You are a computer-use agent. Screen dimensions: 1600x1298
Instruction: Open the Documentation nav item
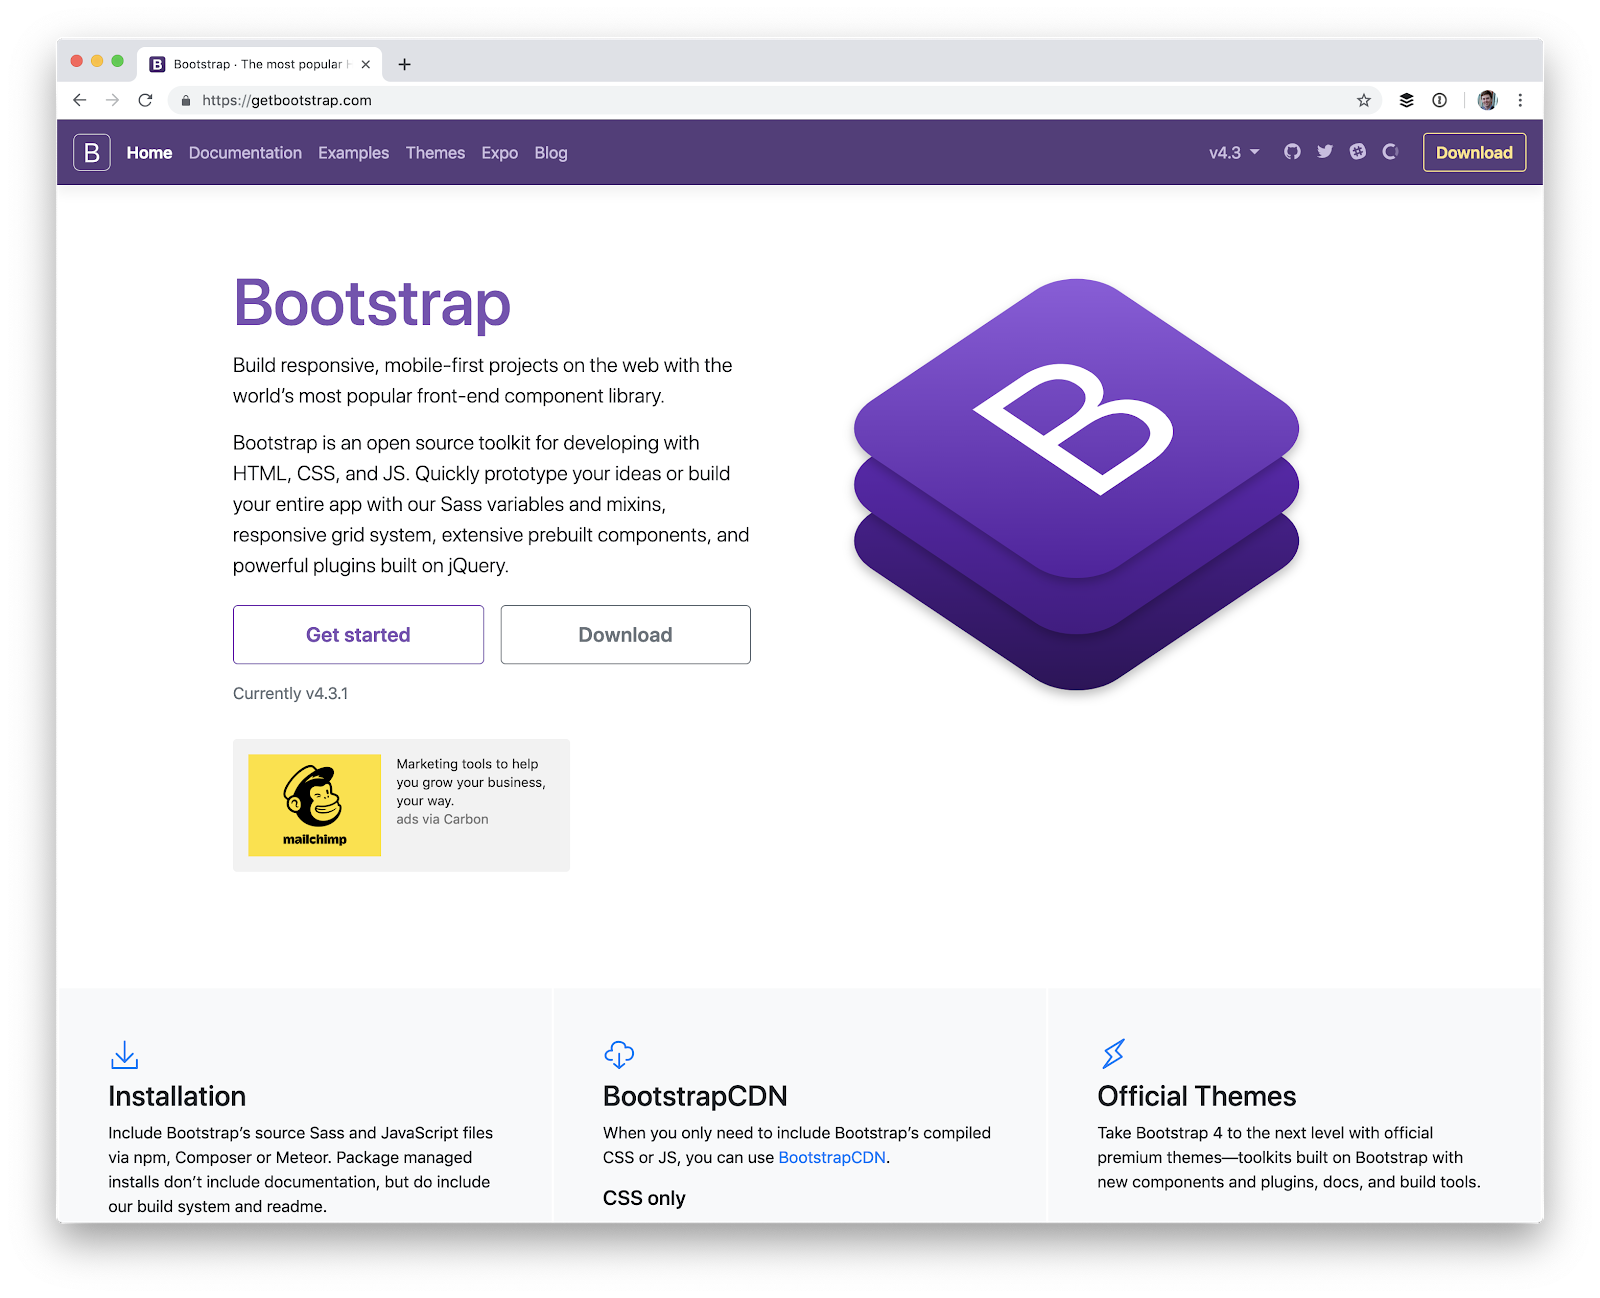(x=245, y=152)
